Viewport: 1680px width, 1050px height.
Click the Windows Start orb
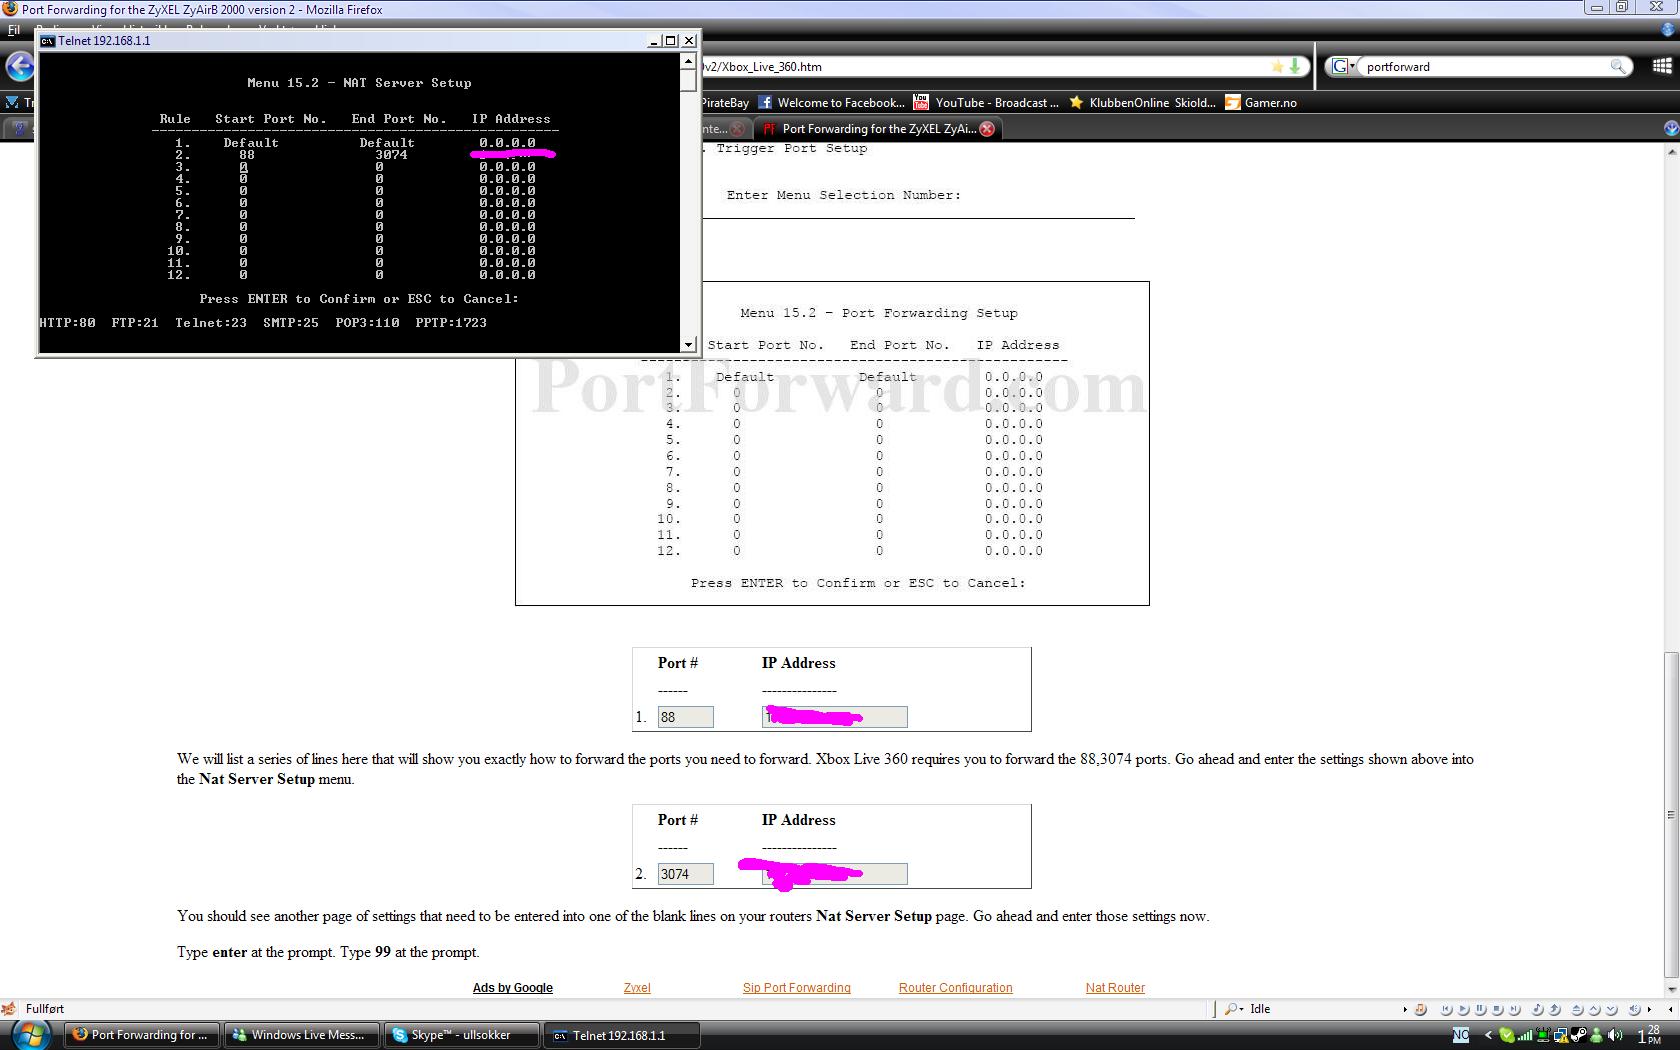[30, 1034]
